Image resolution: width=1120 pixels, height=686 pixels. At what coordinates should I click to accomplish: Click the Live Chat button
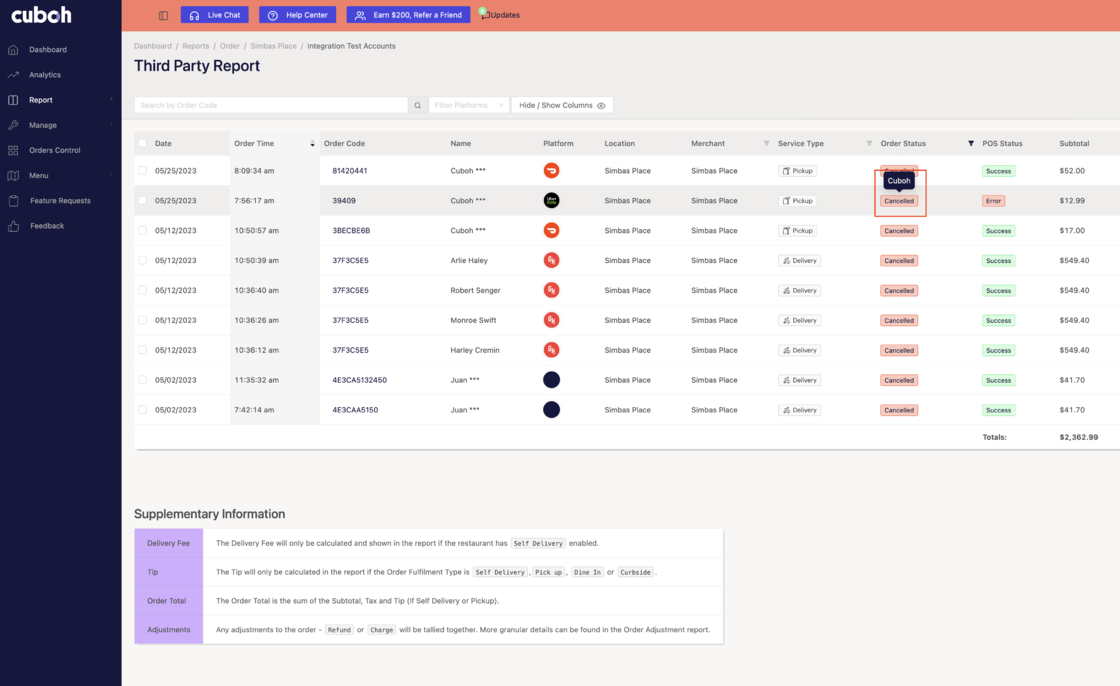coord(214,15)
